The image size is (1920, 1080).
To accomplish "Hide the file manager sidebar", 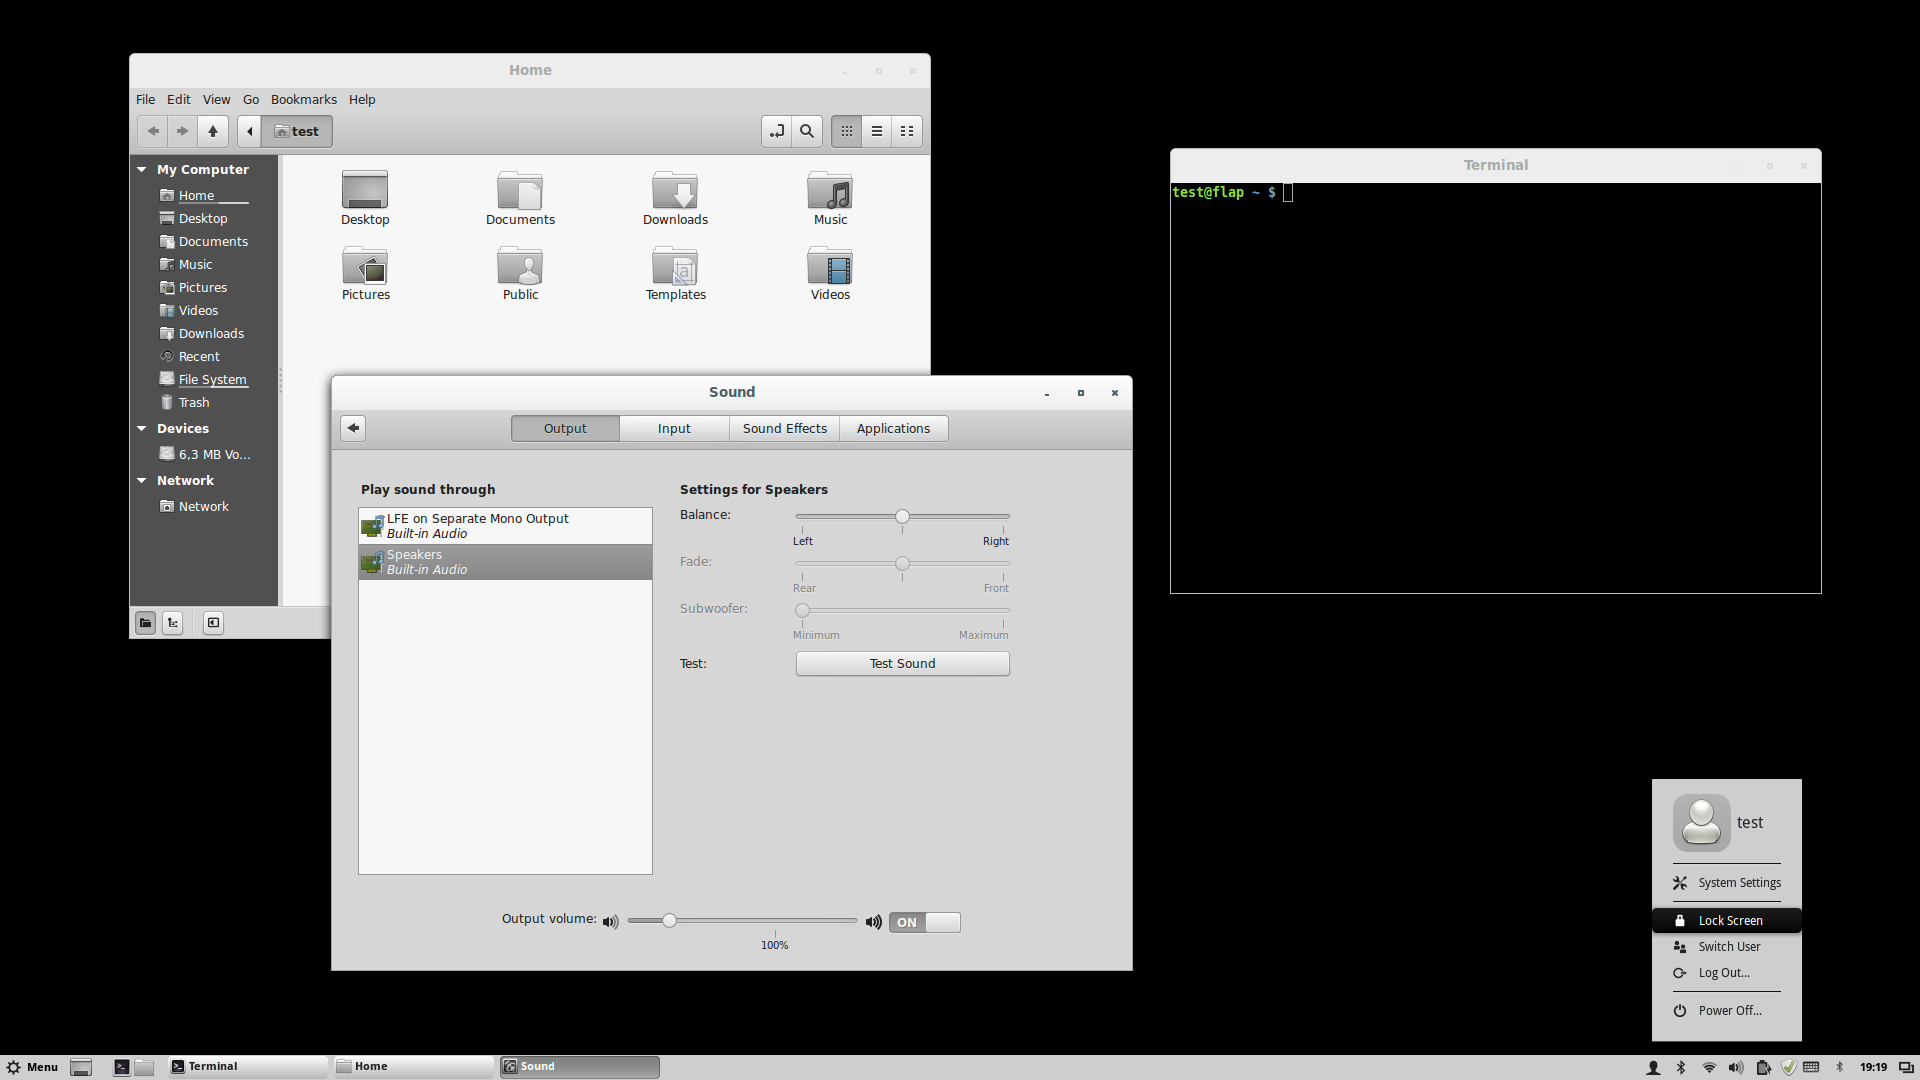I will pyautogui.click(x=213, y=623).
